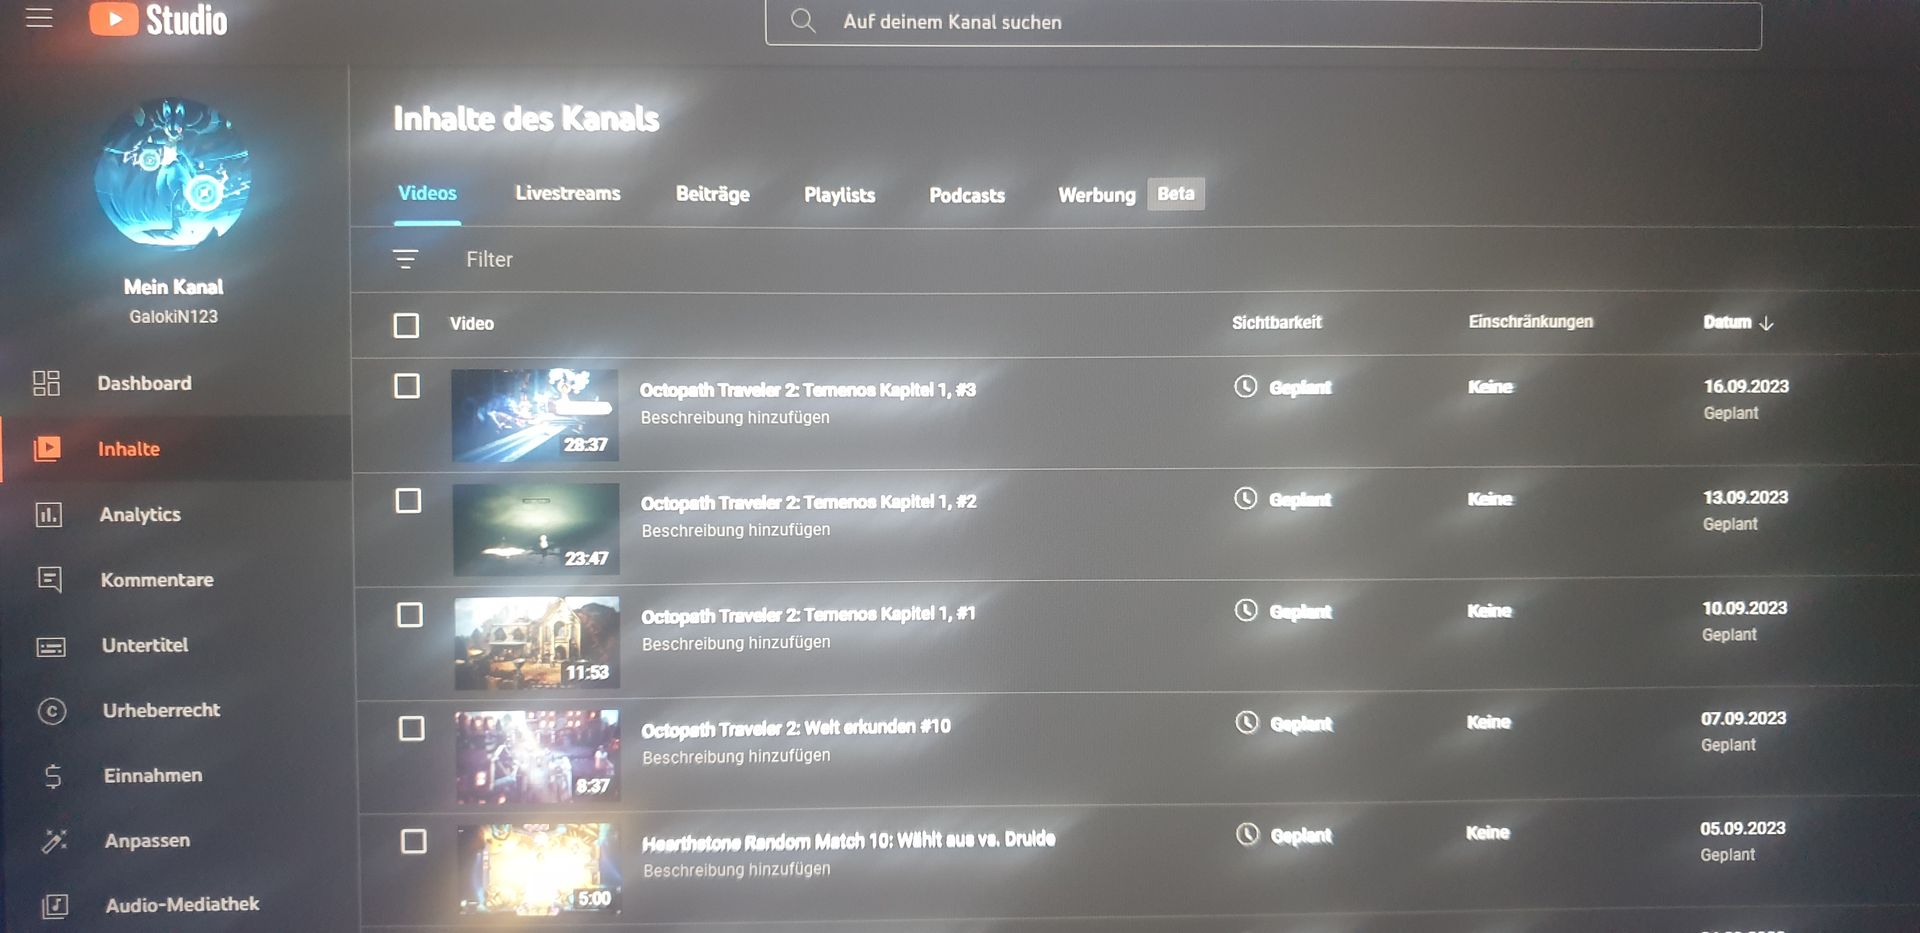Open Analytics from the sidebar
Viewport: 1920px width, 933px height.
point(140,515)
